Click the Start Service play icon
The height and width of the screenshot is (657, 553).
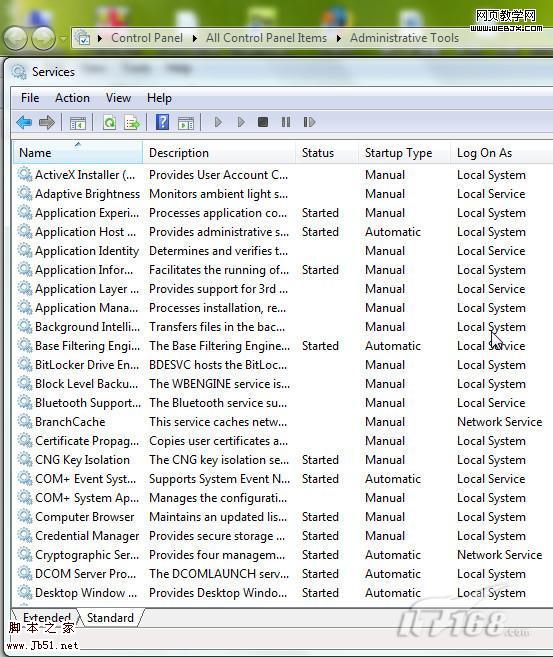tap(218, 122)
